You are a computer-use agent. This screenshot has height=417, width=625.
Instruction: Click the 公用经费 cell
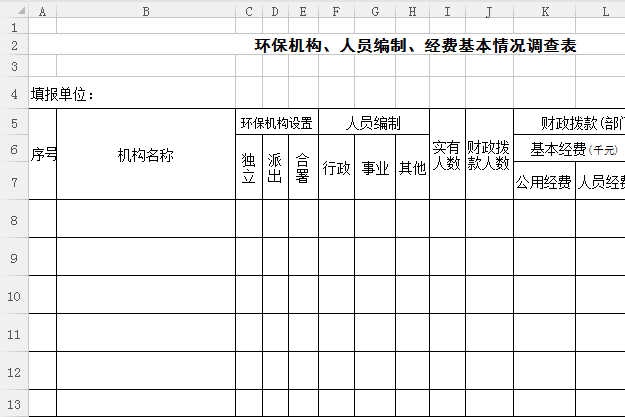(544, 182)
